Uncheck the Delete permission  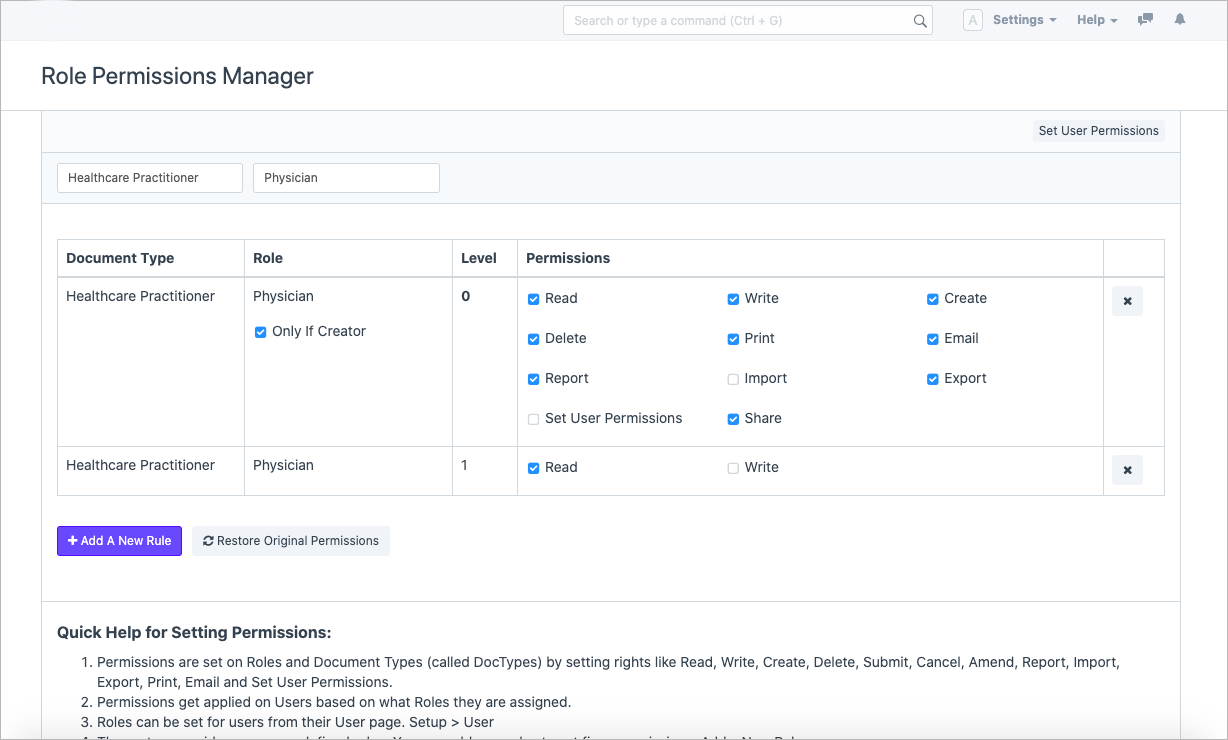pos(534,339)
